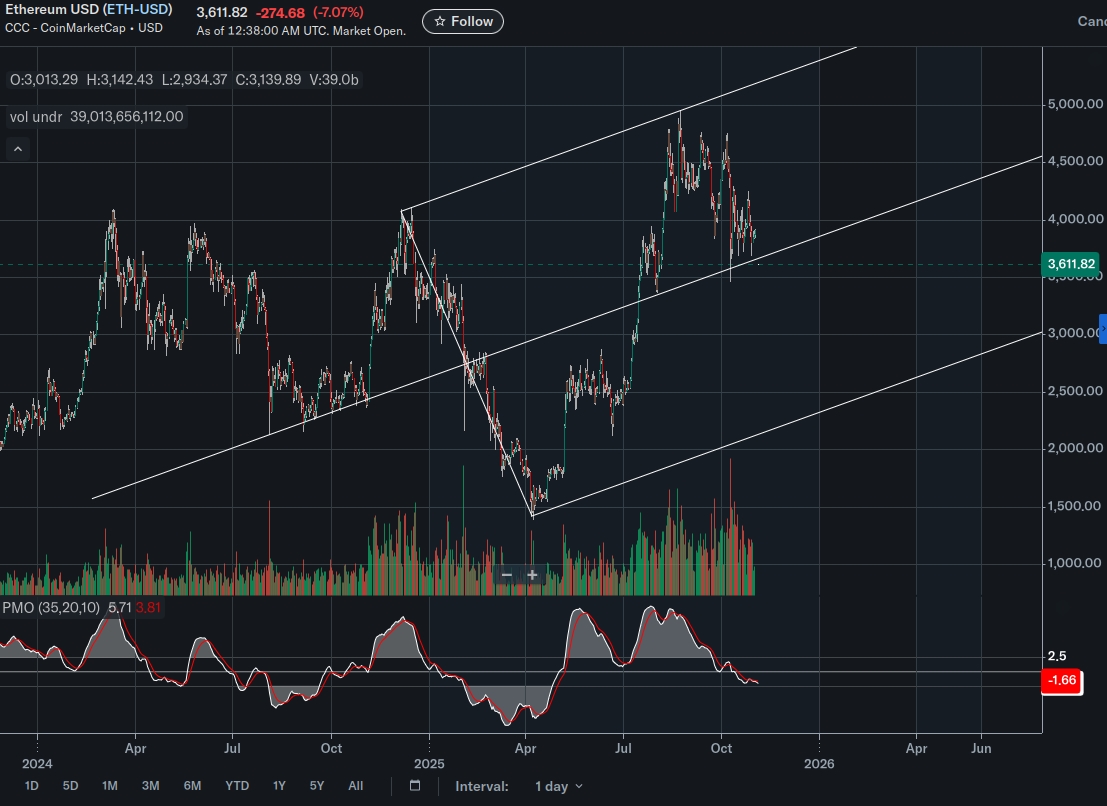Select the PMO (35,20,10) indicator label
Image resolution: width=1107 pixels, height=806 pixels.
click(x=51, y=607)
